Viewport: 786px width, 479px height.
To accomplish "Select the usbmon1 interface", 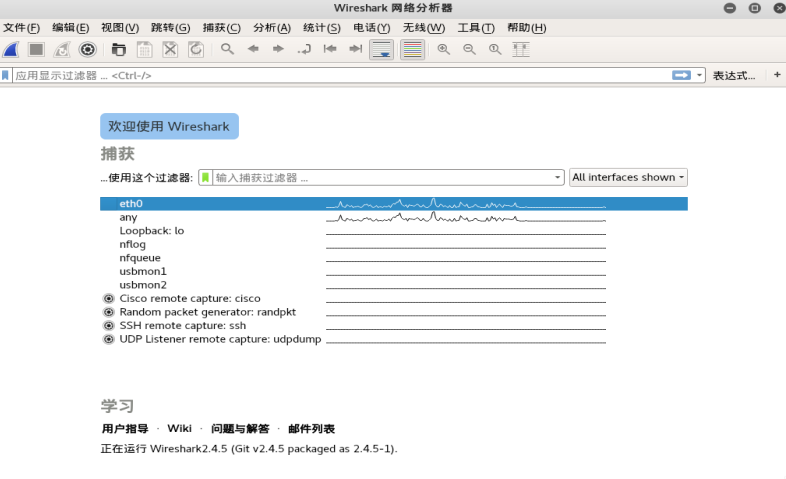I will point(394,271).
